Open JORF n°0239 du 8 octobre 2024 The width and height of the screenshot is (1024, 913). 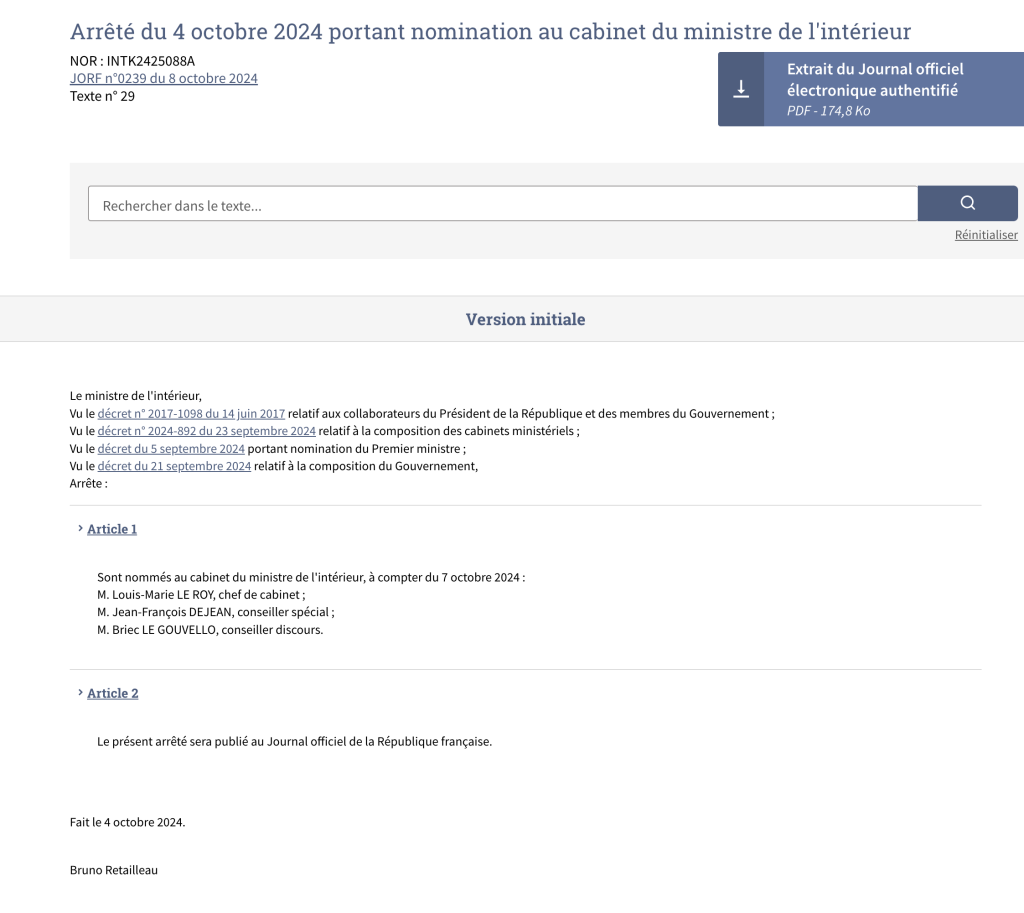[163, 78]
